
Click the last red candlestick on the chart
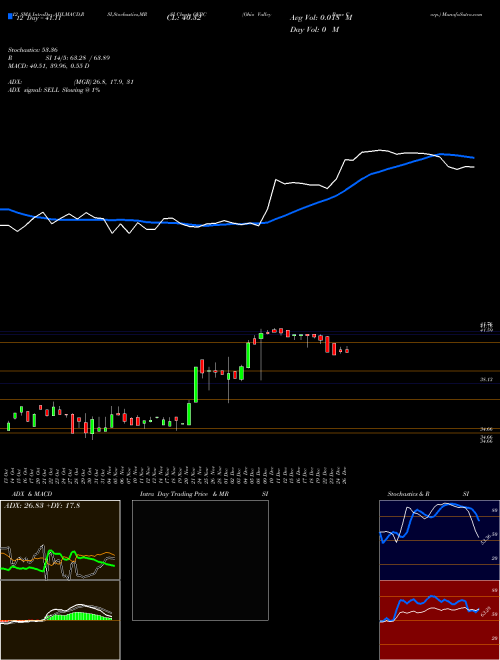(347, 350)
